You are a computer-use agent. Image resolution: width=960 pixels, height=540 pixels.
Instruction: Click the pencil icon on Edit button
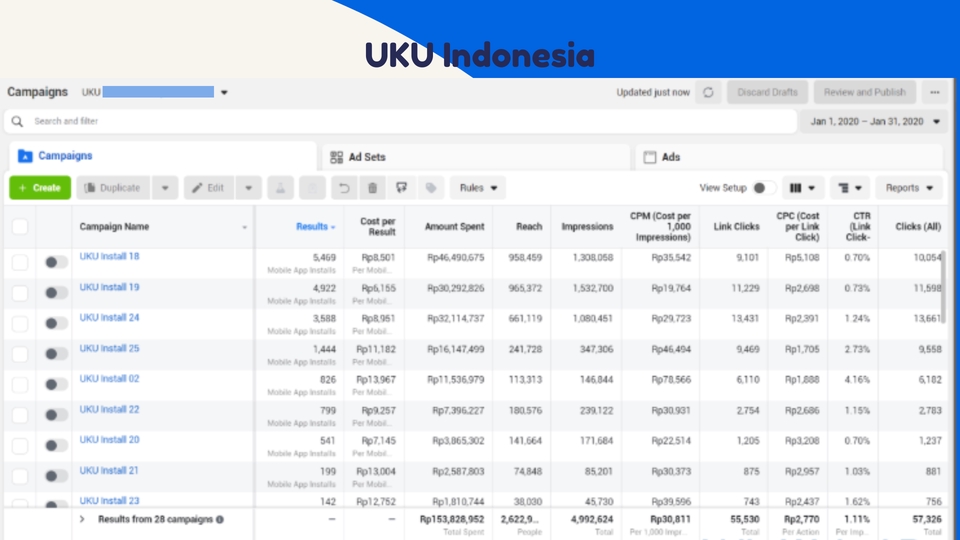(x=197, y=188)
